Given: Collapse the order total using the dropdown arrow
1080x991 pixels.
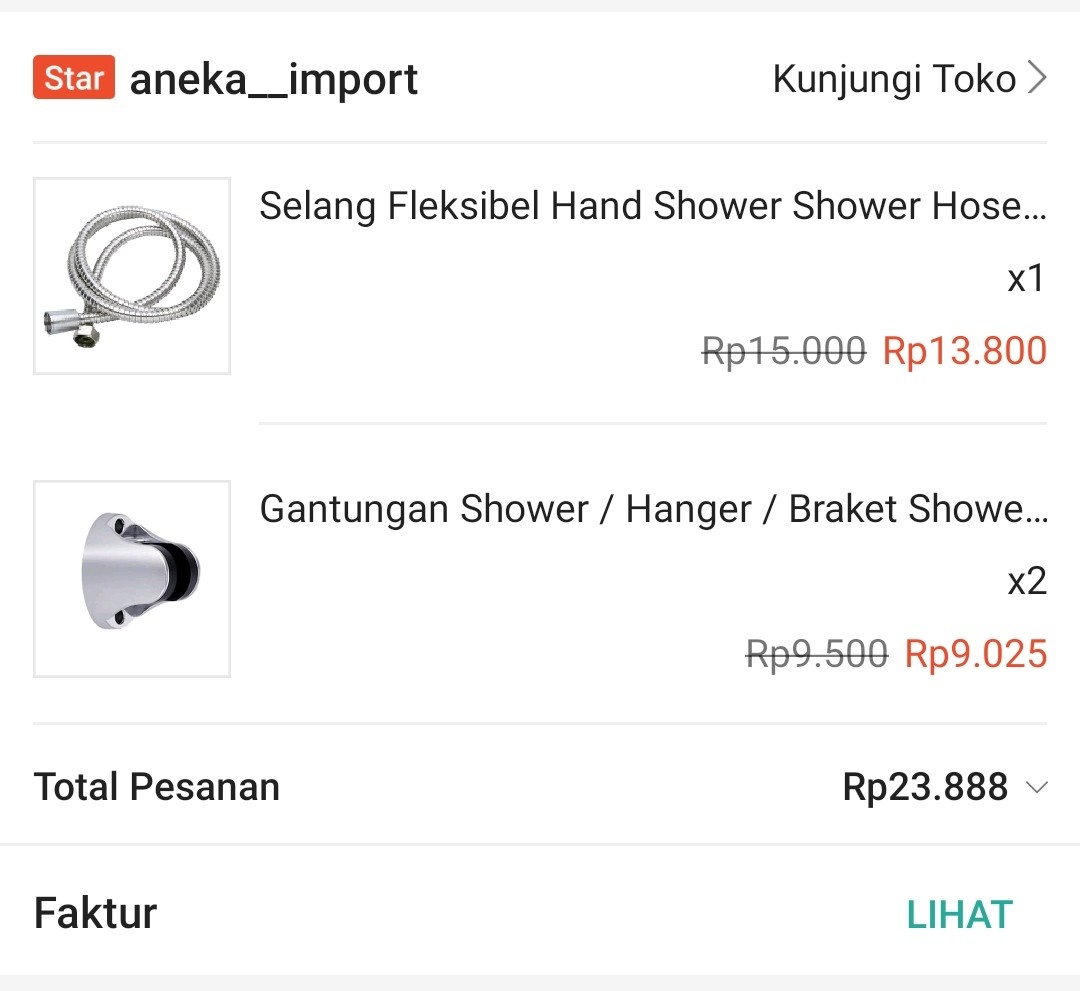Looking at the screenshot, I should [x=1037, y=789].
